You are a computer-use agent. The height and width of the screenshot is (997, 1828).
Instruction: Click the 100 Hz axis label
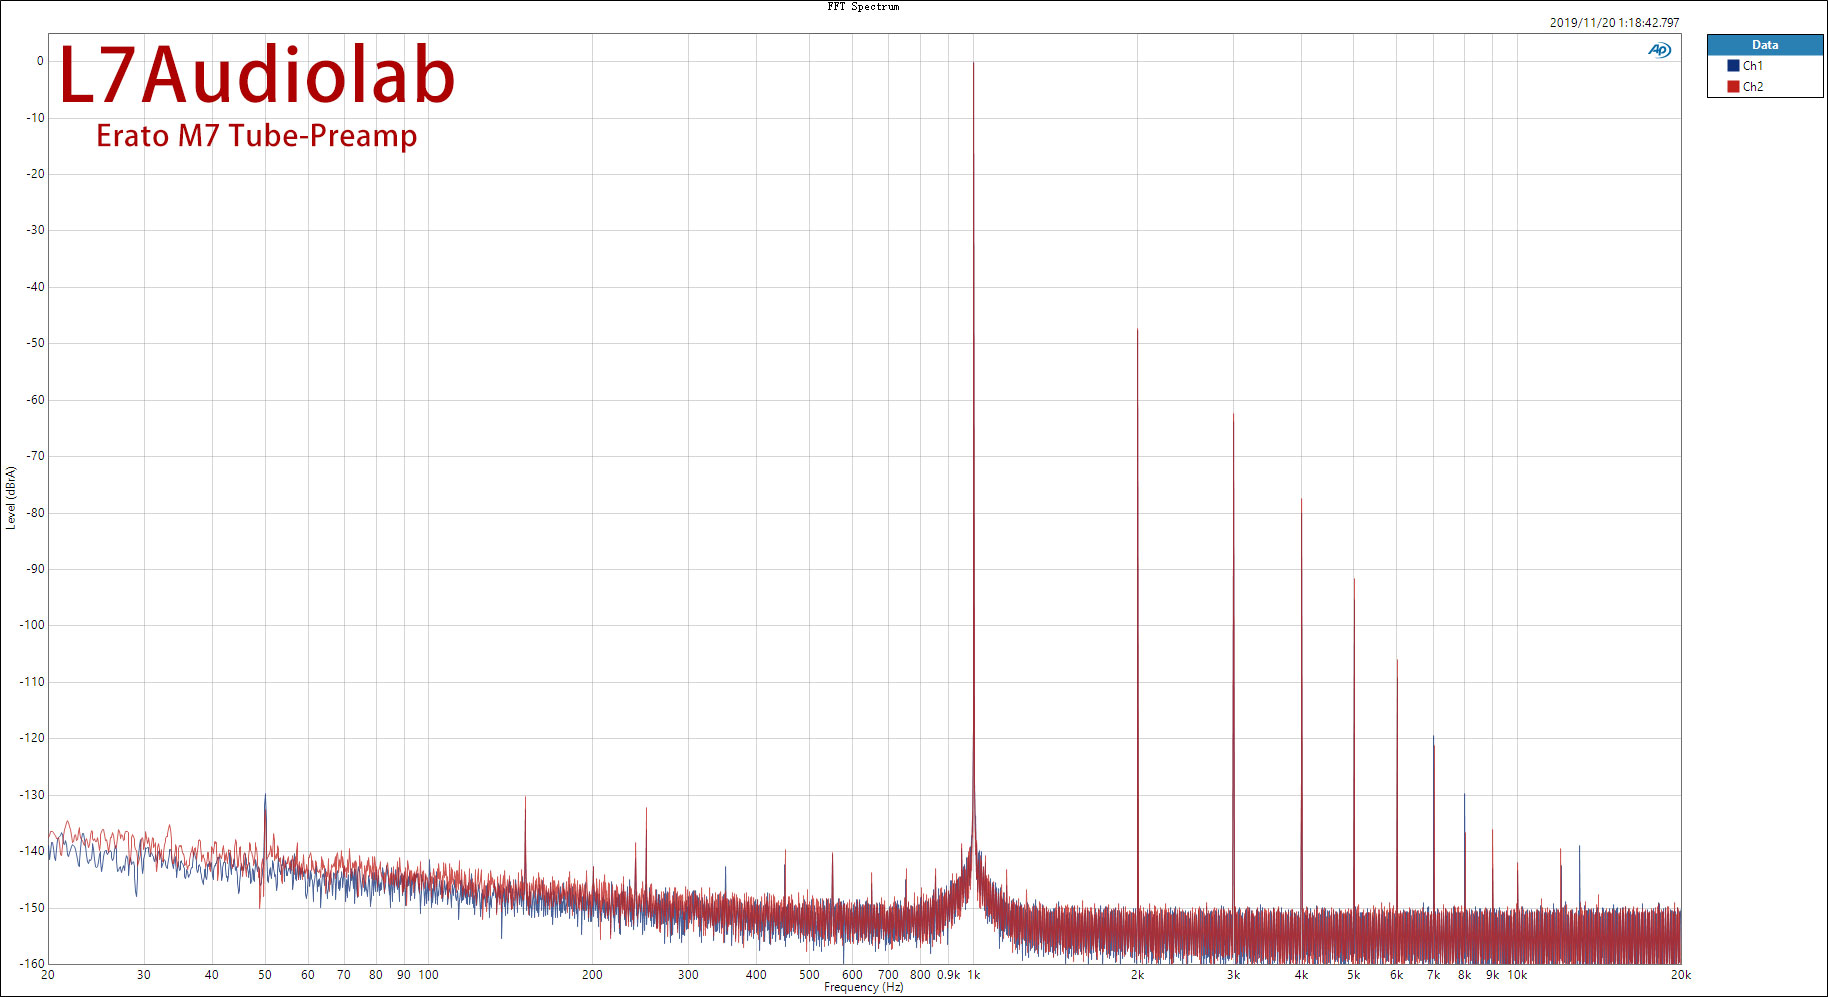click(428, 975)
